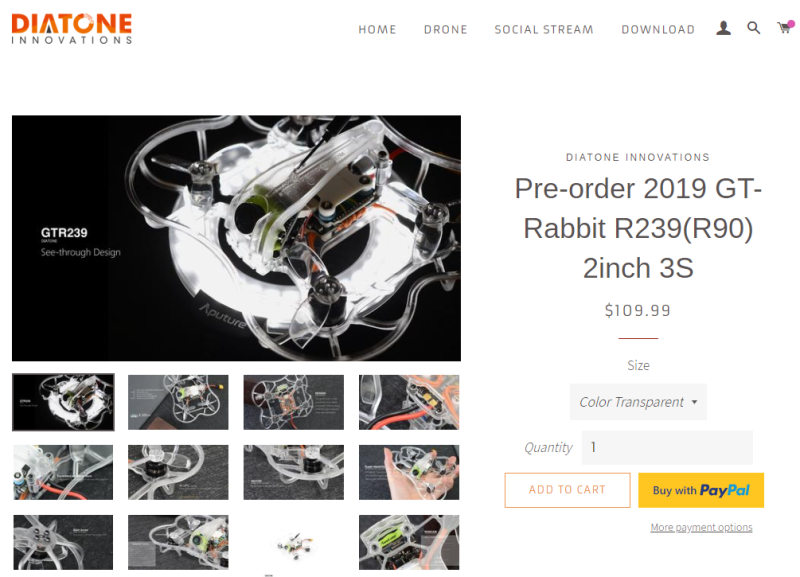
Task: Click the main GTR239 product image
Action: click(236, 238)
